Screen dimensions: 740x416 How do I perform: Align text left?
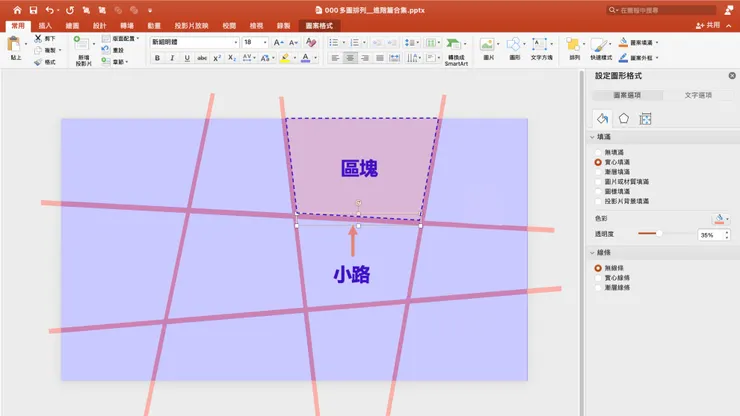coord(335,58)
